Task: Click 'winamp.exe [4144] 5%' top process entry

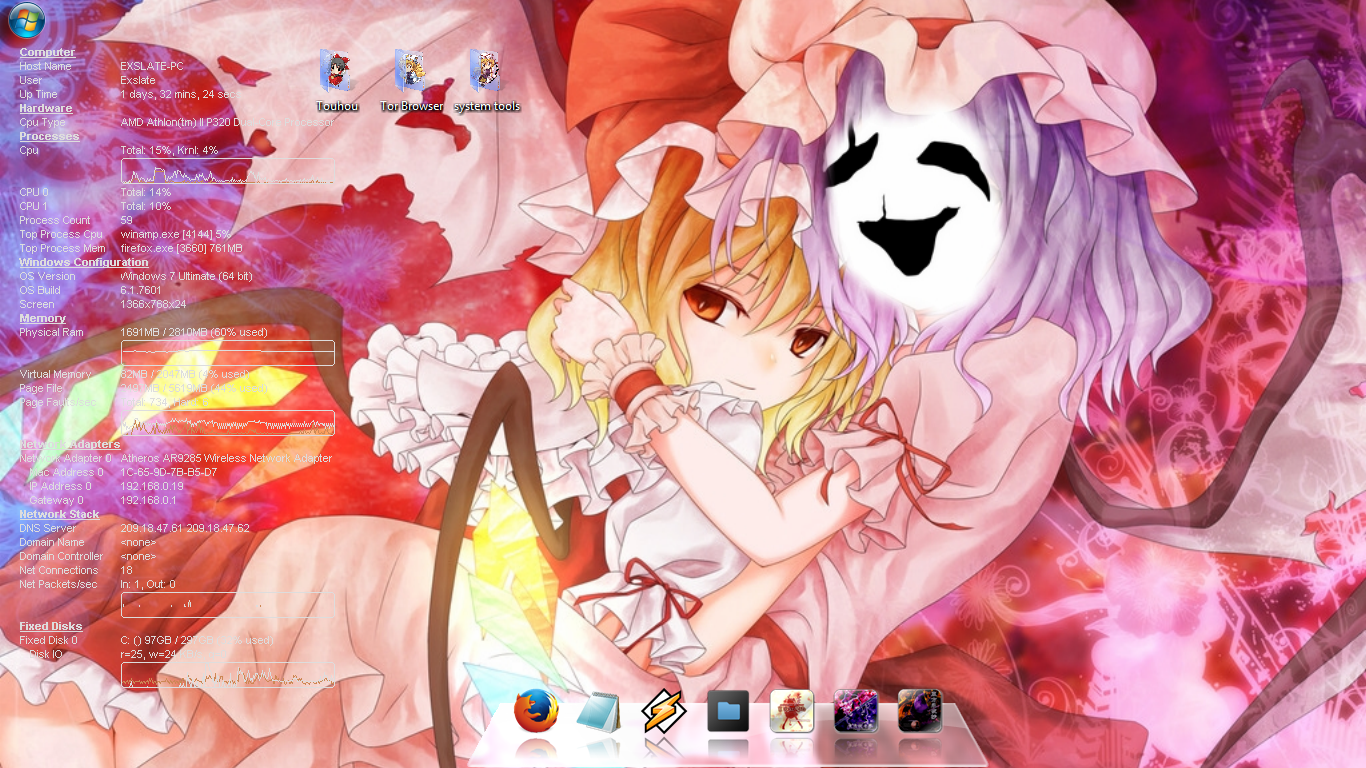Action: pos(176,234)
